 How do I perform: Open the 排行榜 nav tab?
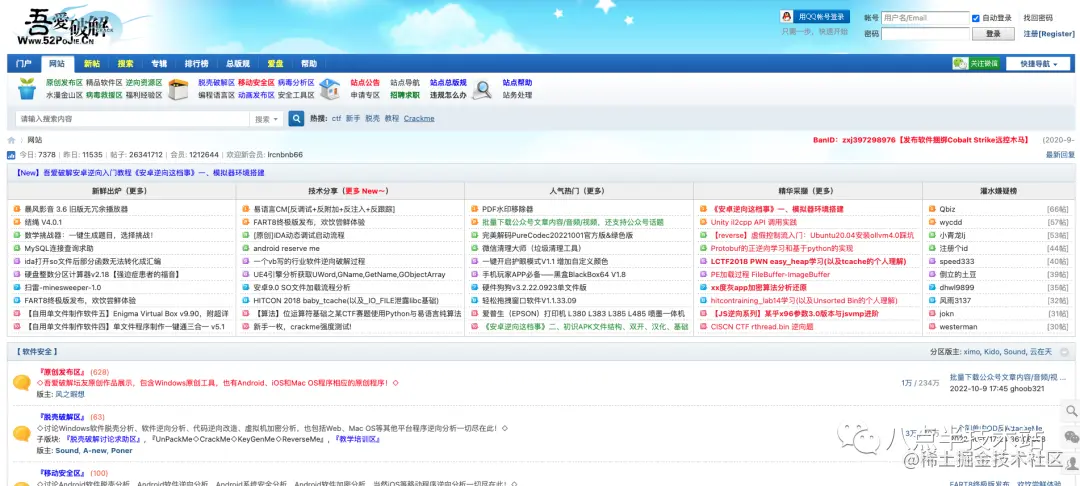coord(196,63)
